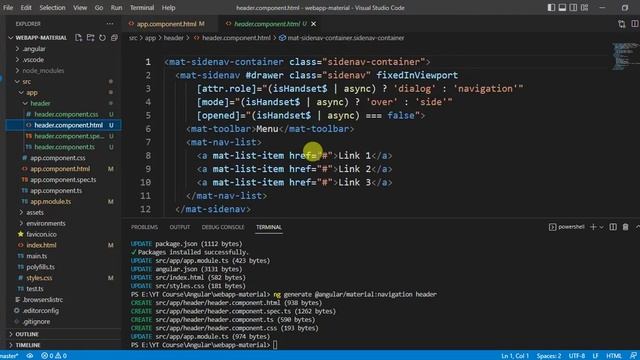Open header.component.css file
Screen dimensions: 640x360
coord(66,114)
